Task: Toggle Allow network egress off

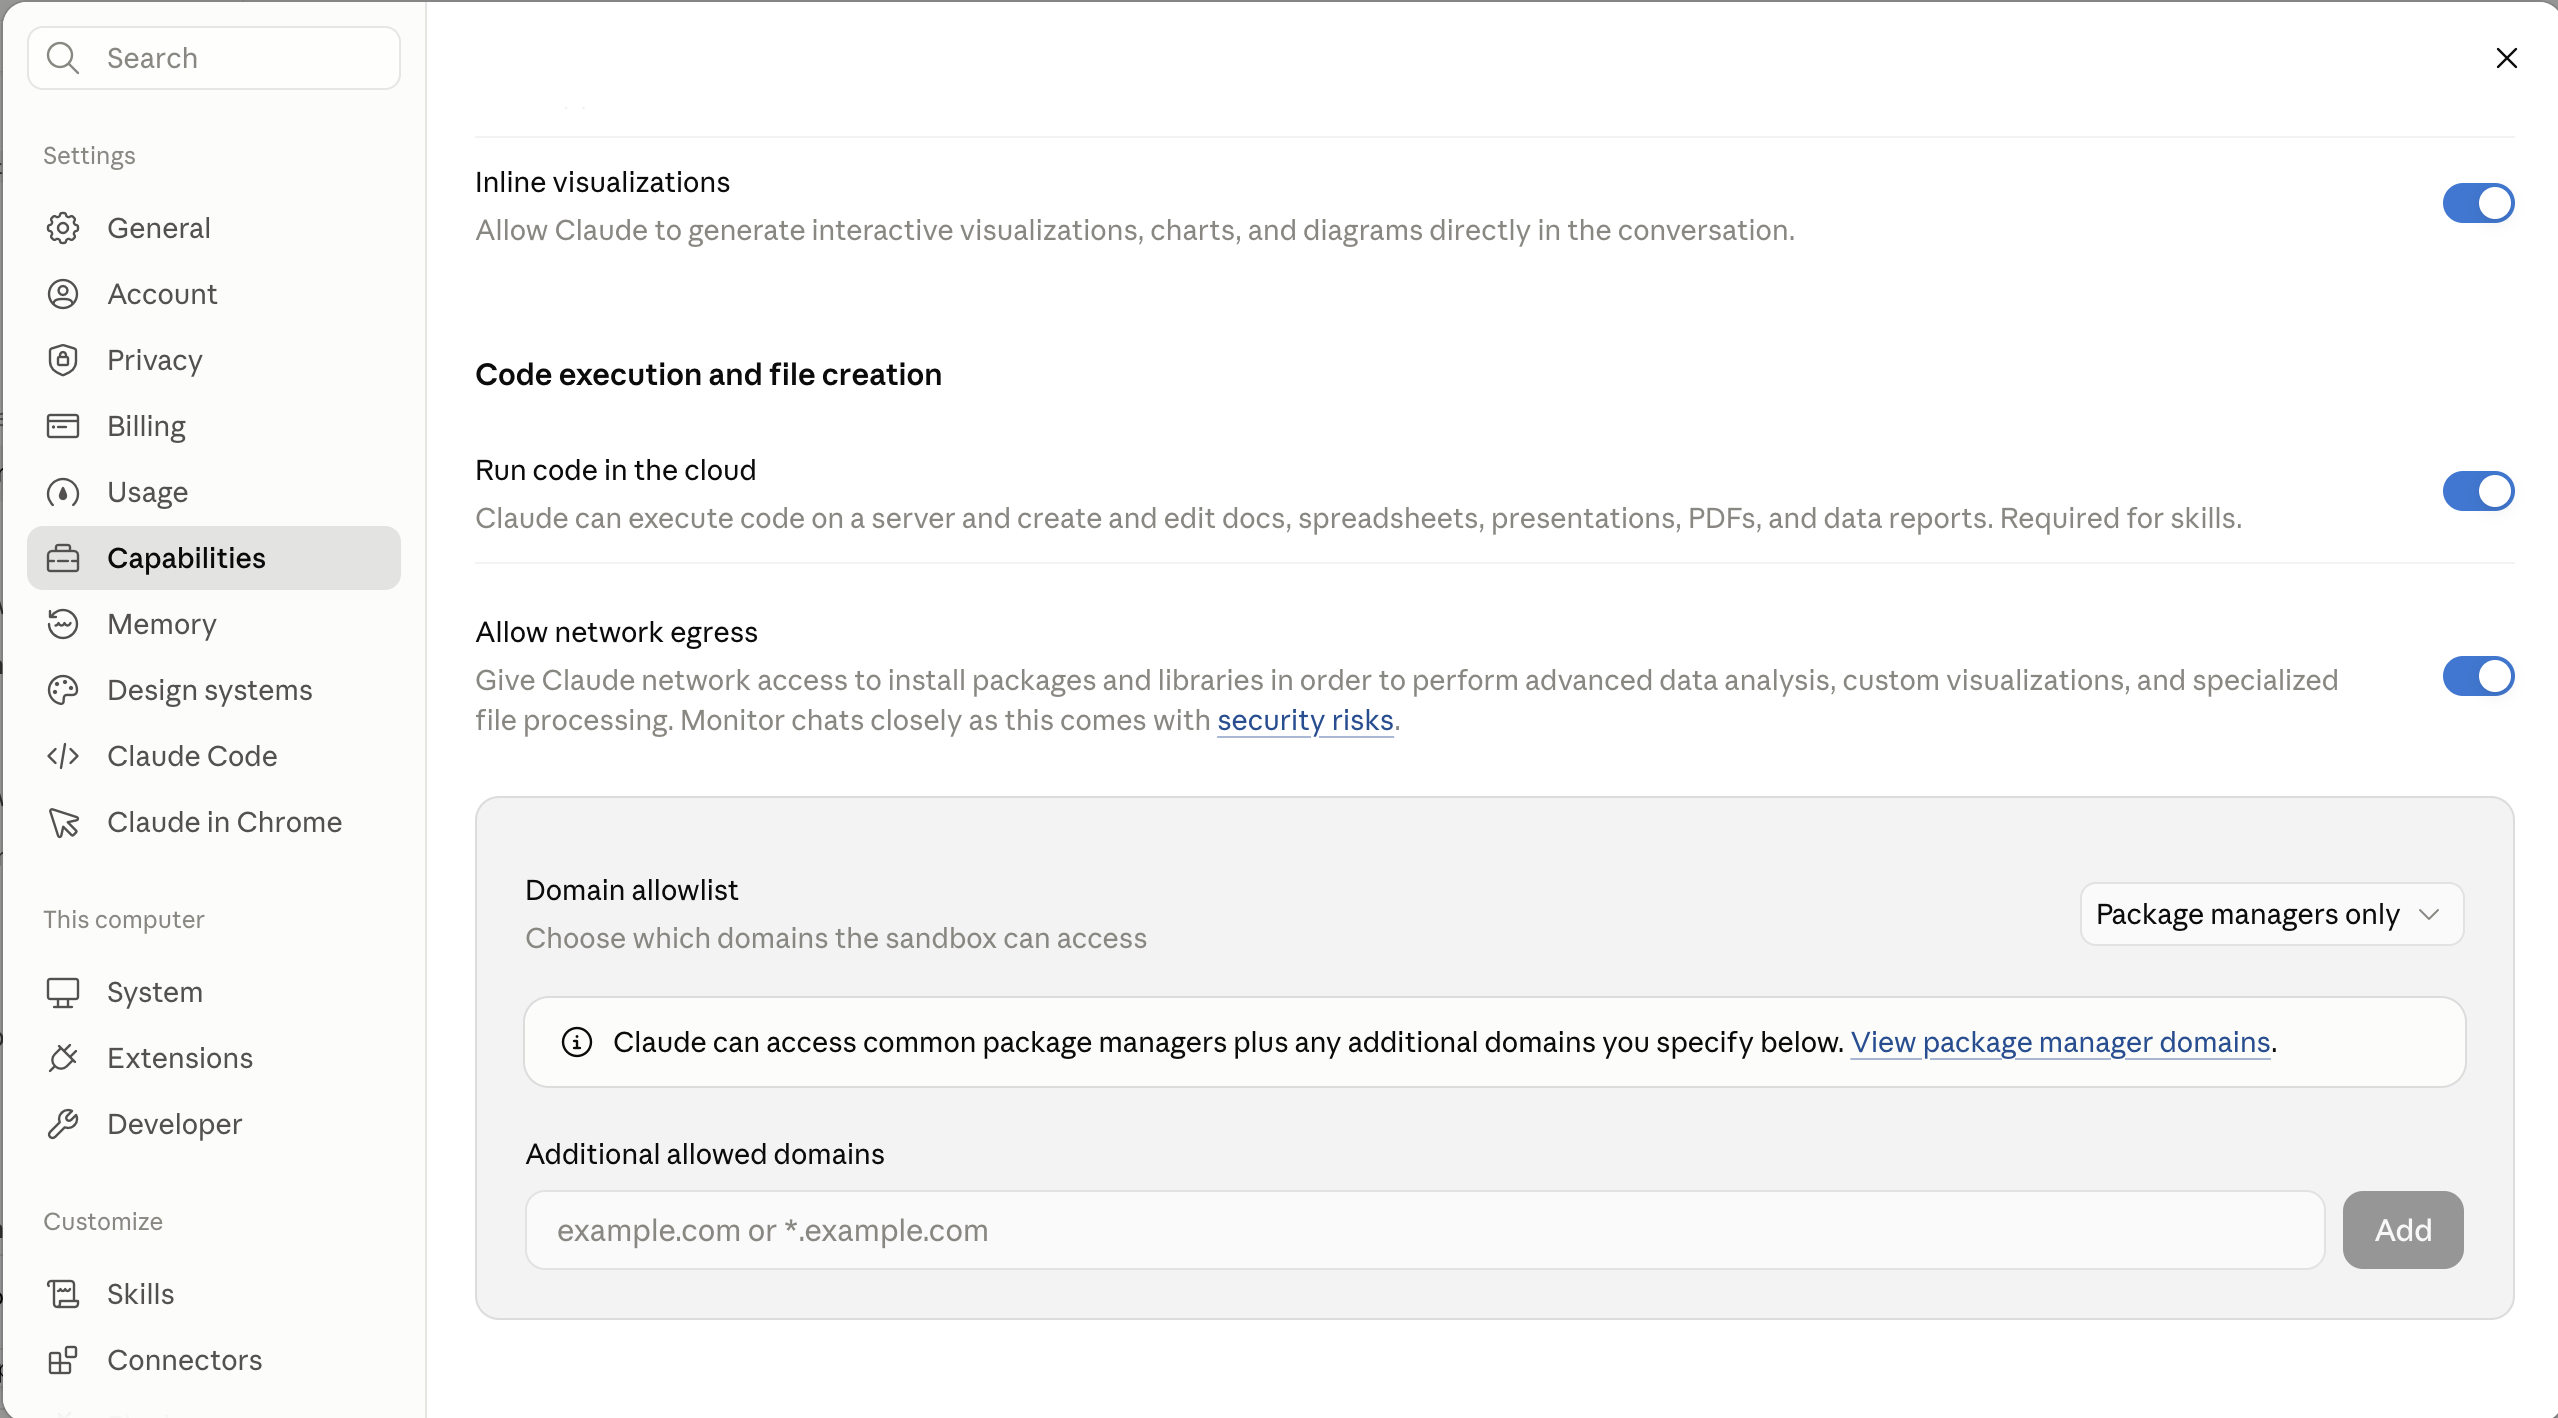Action: [2478, 676]
